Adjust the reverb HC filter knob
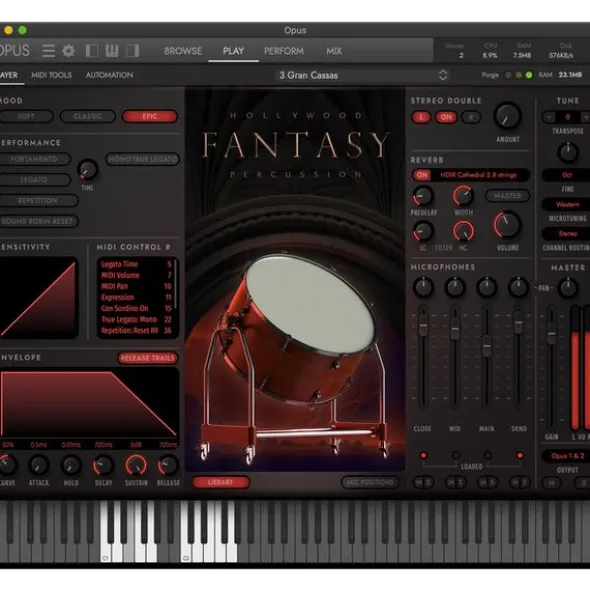Screen dimensions: 590x591 coord(463,231)
